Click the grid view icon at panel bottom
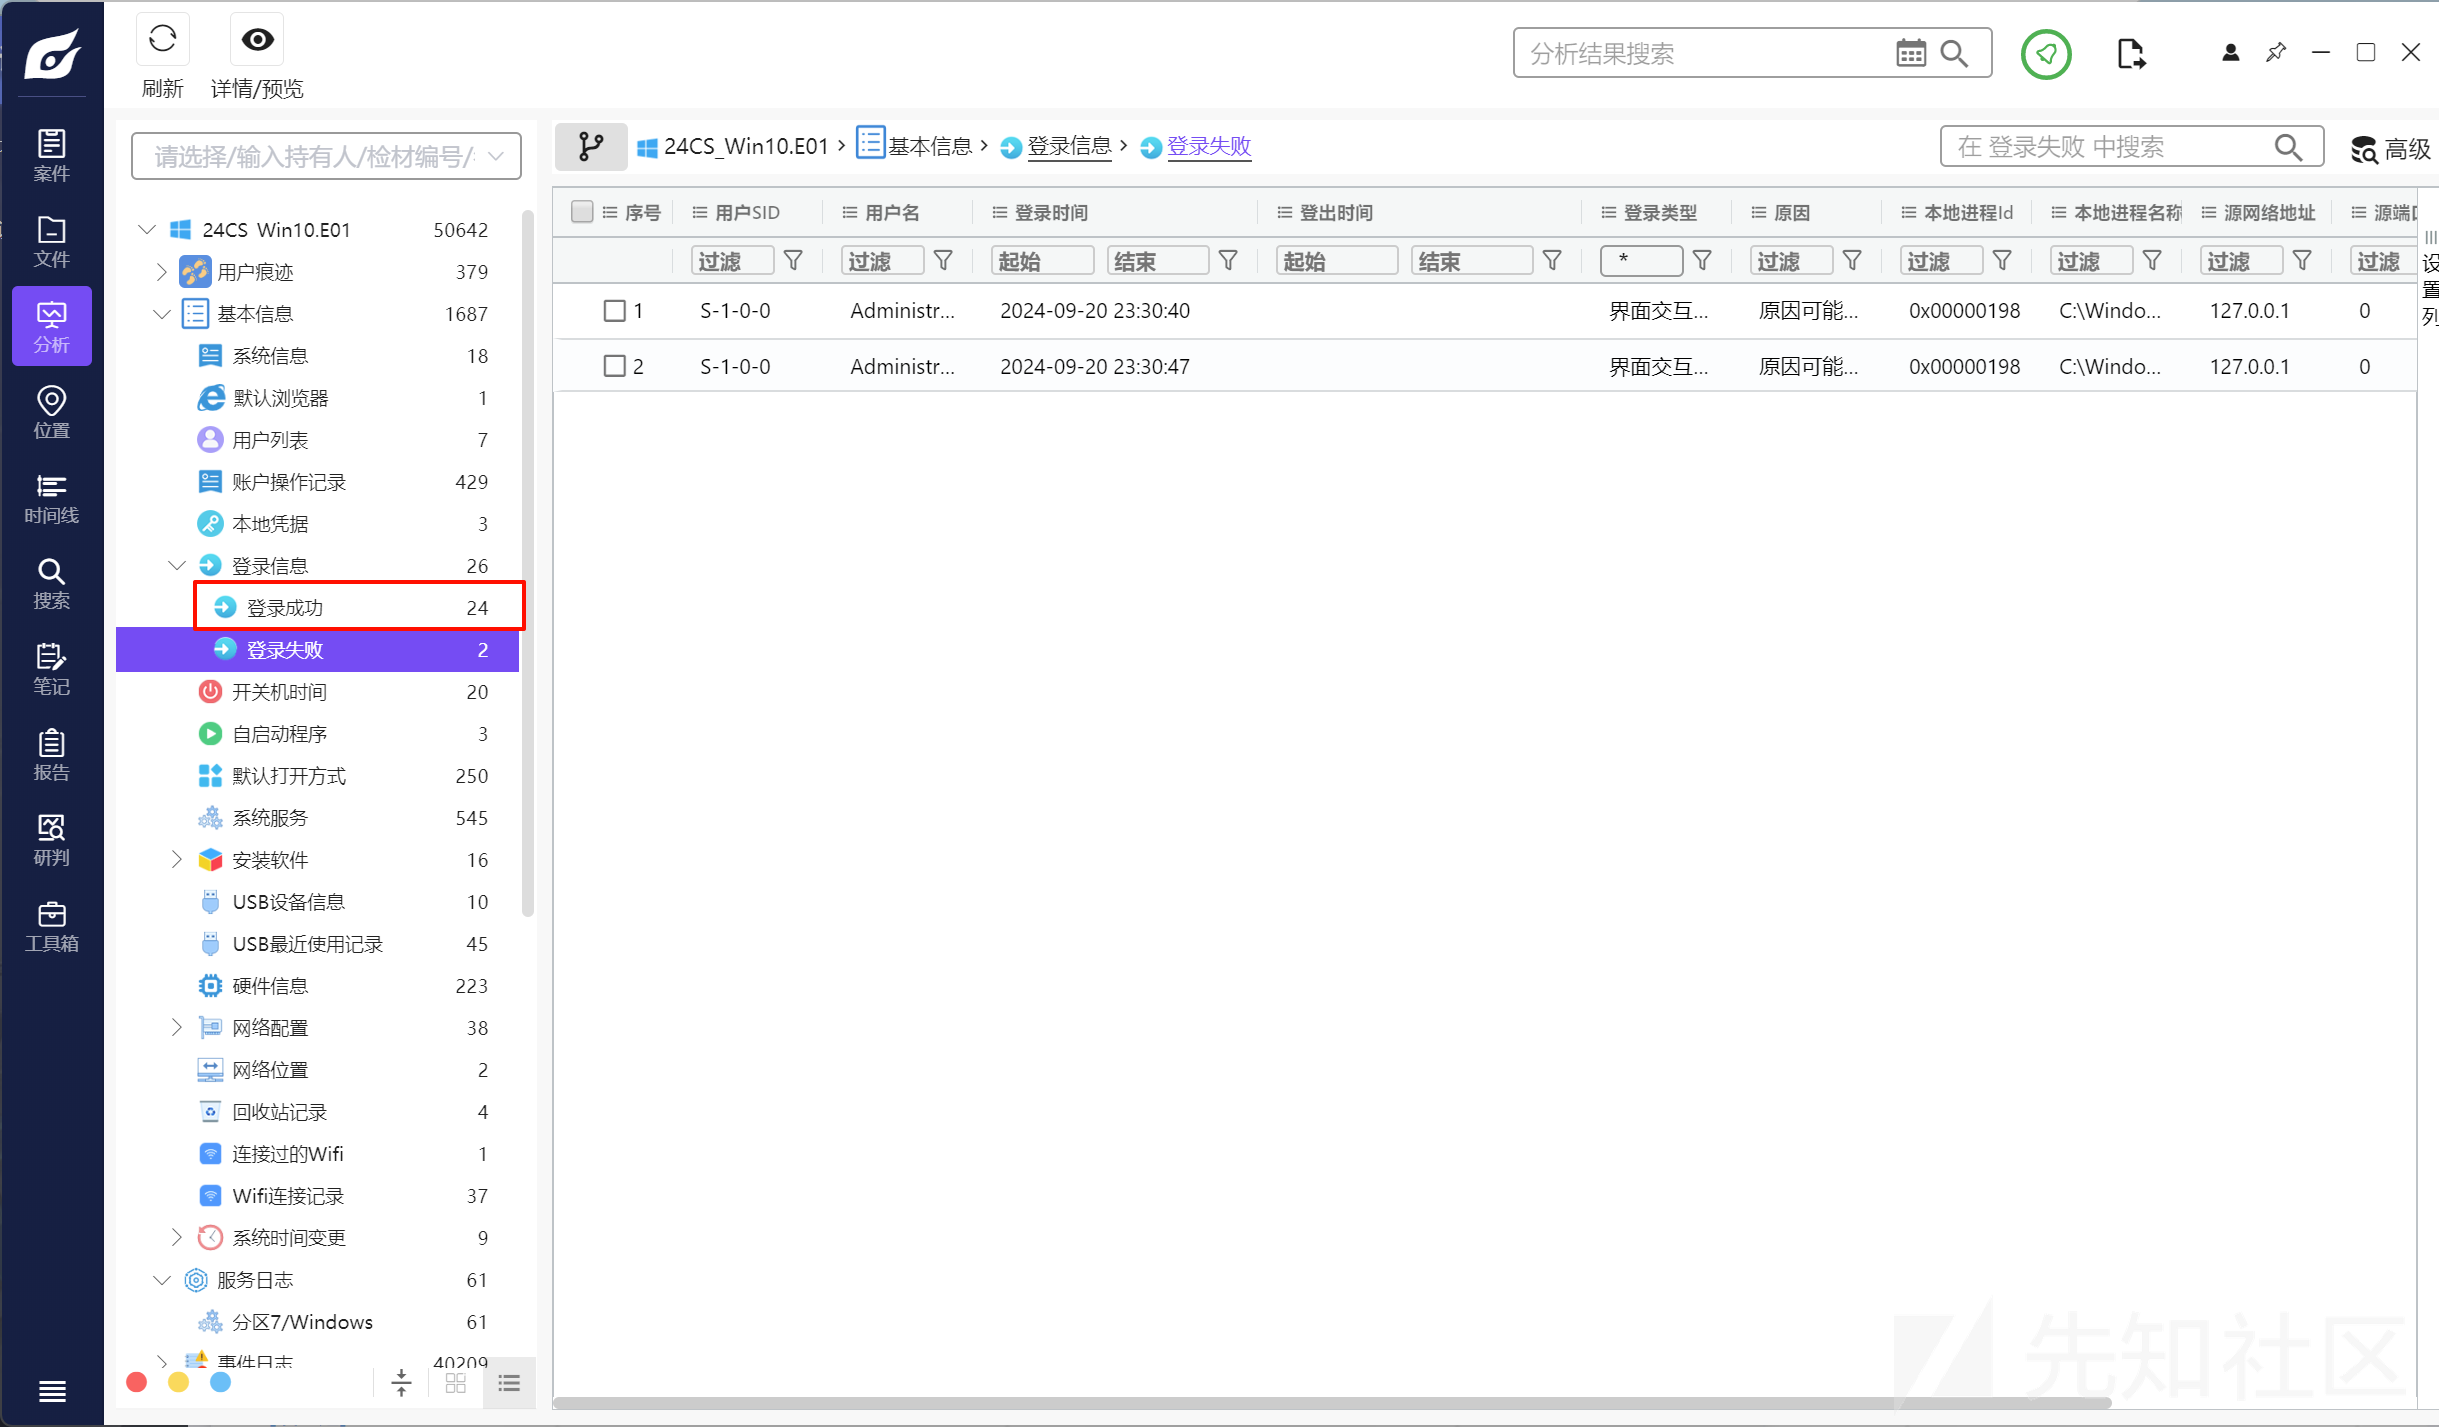Image resolution: width=2439 pixels, height=1427 pixels. click(x=456, y=1383)
